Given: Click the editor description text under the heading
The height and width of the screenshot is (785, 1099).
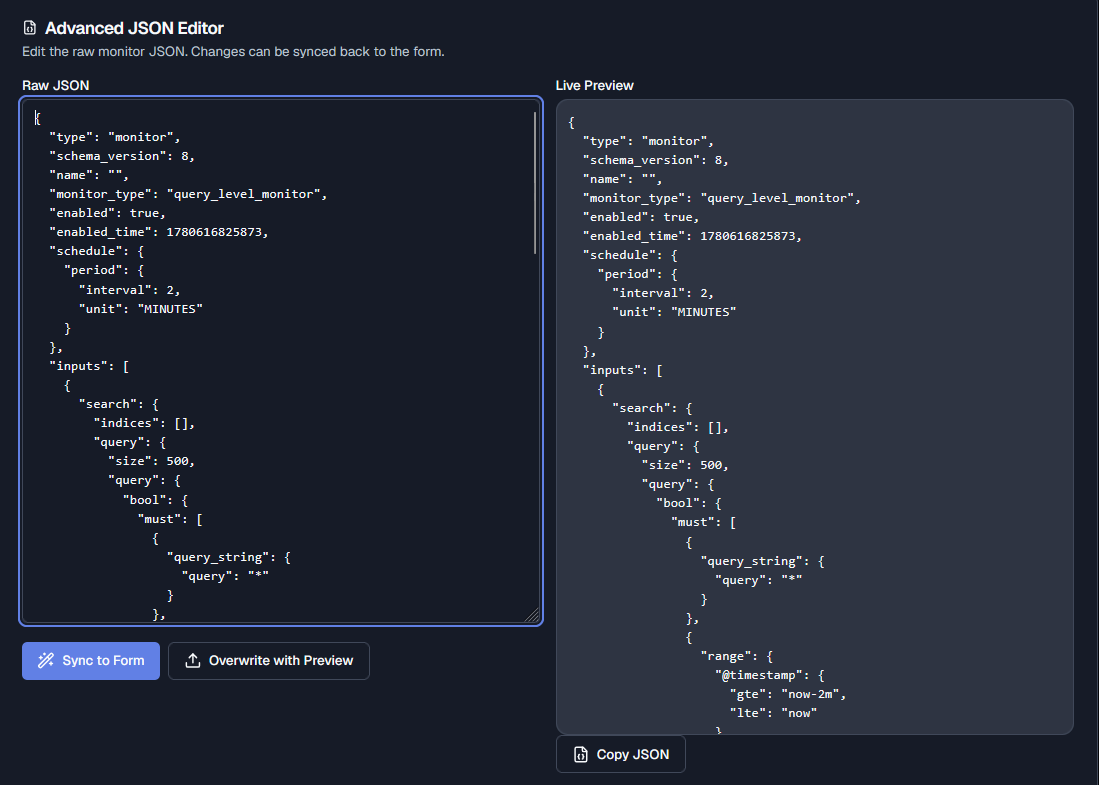Looking at the screenshot, I should 233,52.
